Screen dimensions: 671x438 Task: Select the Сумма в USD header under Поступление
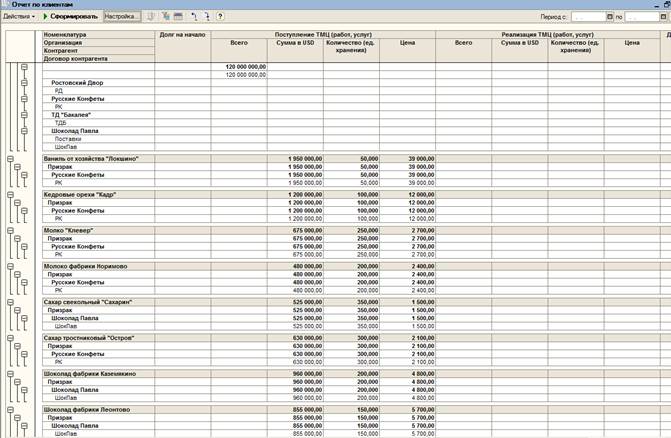295,50
